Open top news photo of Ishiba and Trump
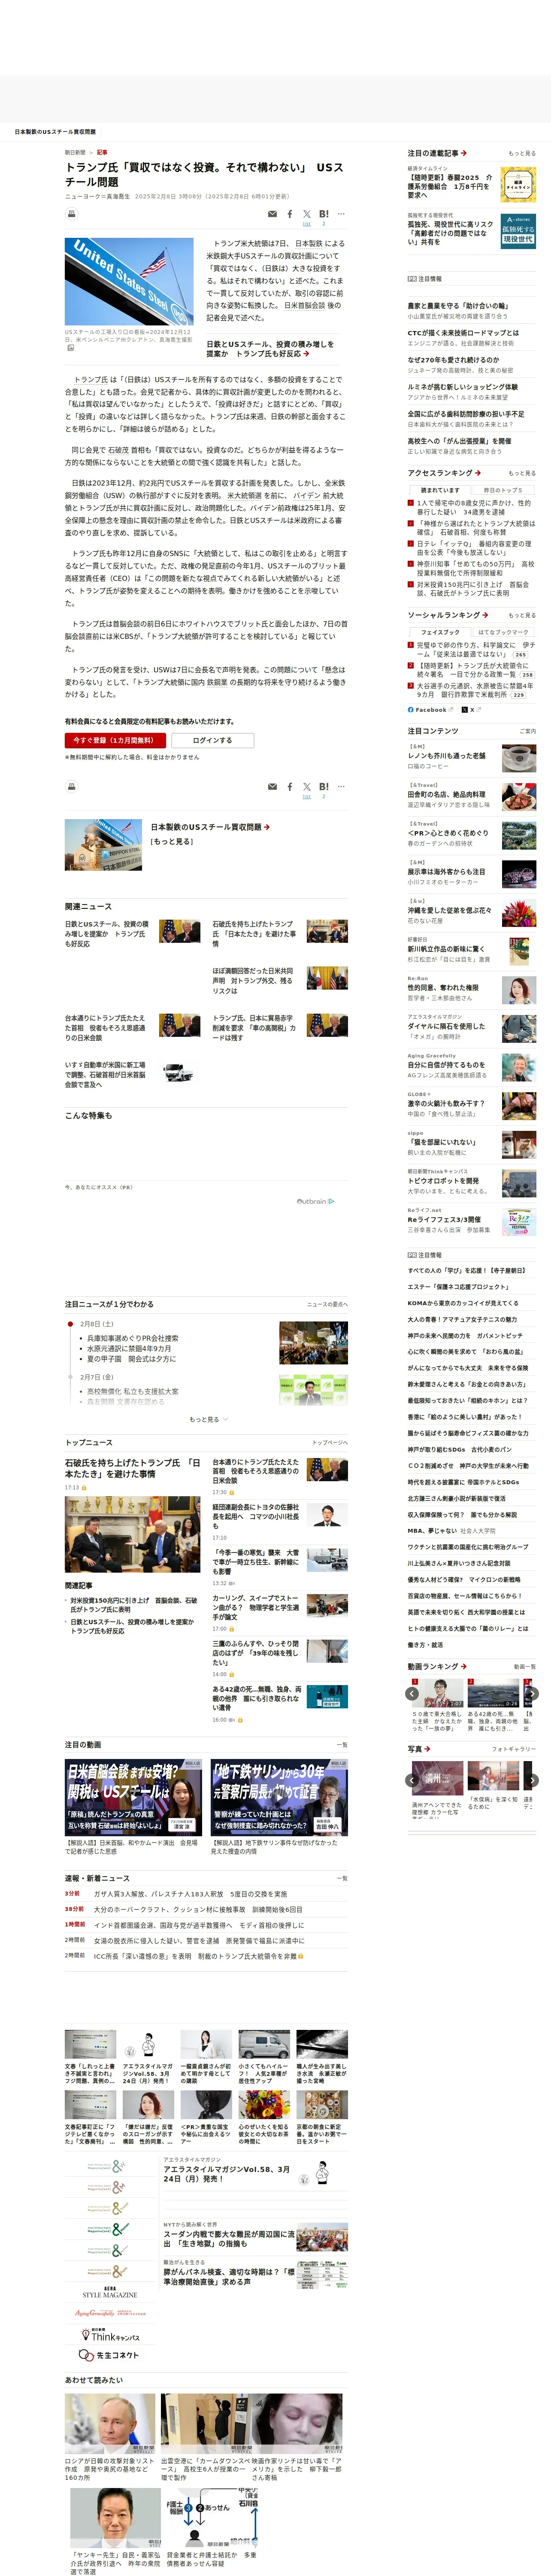 click(132, 1535)
